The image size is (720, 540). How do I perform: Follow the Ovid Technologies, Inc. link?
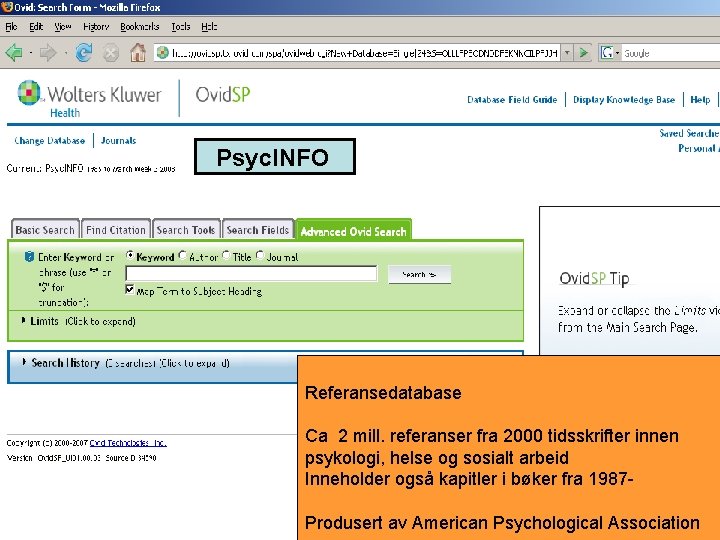click(x=128, y=443)
